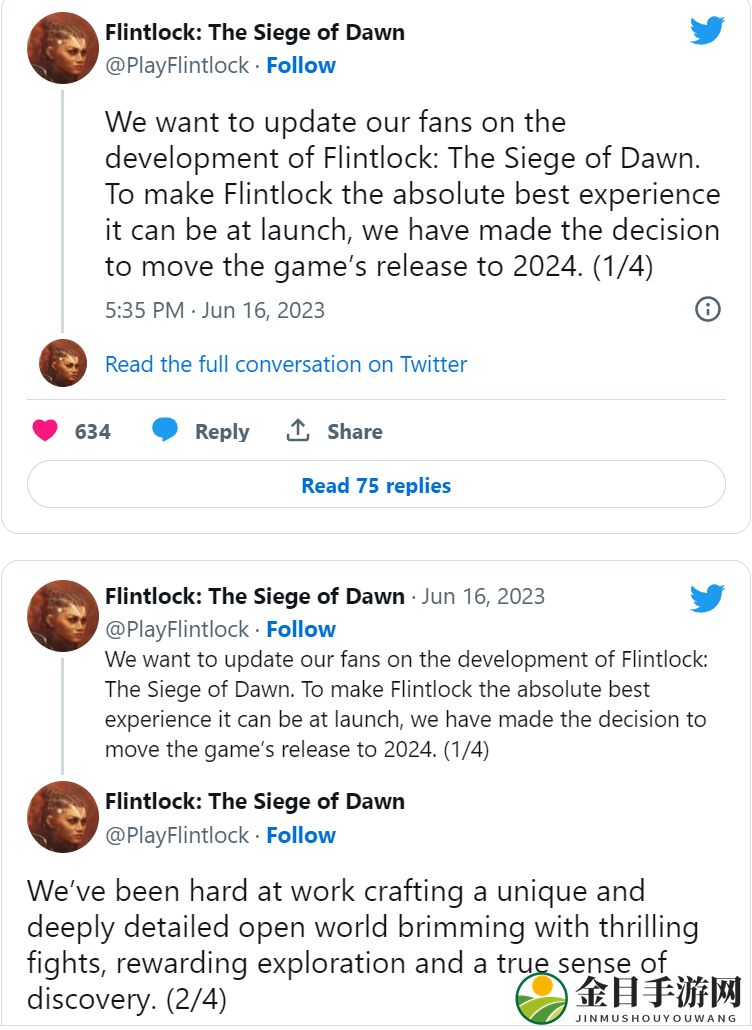Click small avatar beside Read full conversation
Viewport: 752px width, 1030px height.
(63, 363)
